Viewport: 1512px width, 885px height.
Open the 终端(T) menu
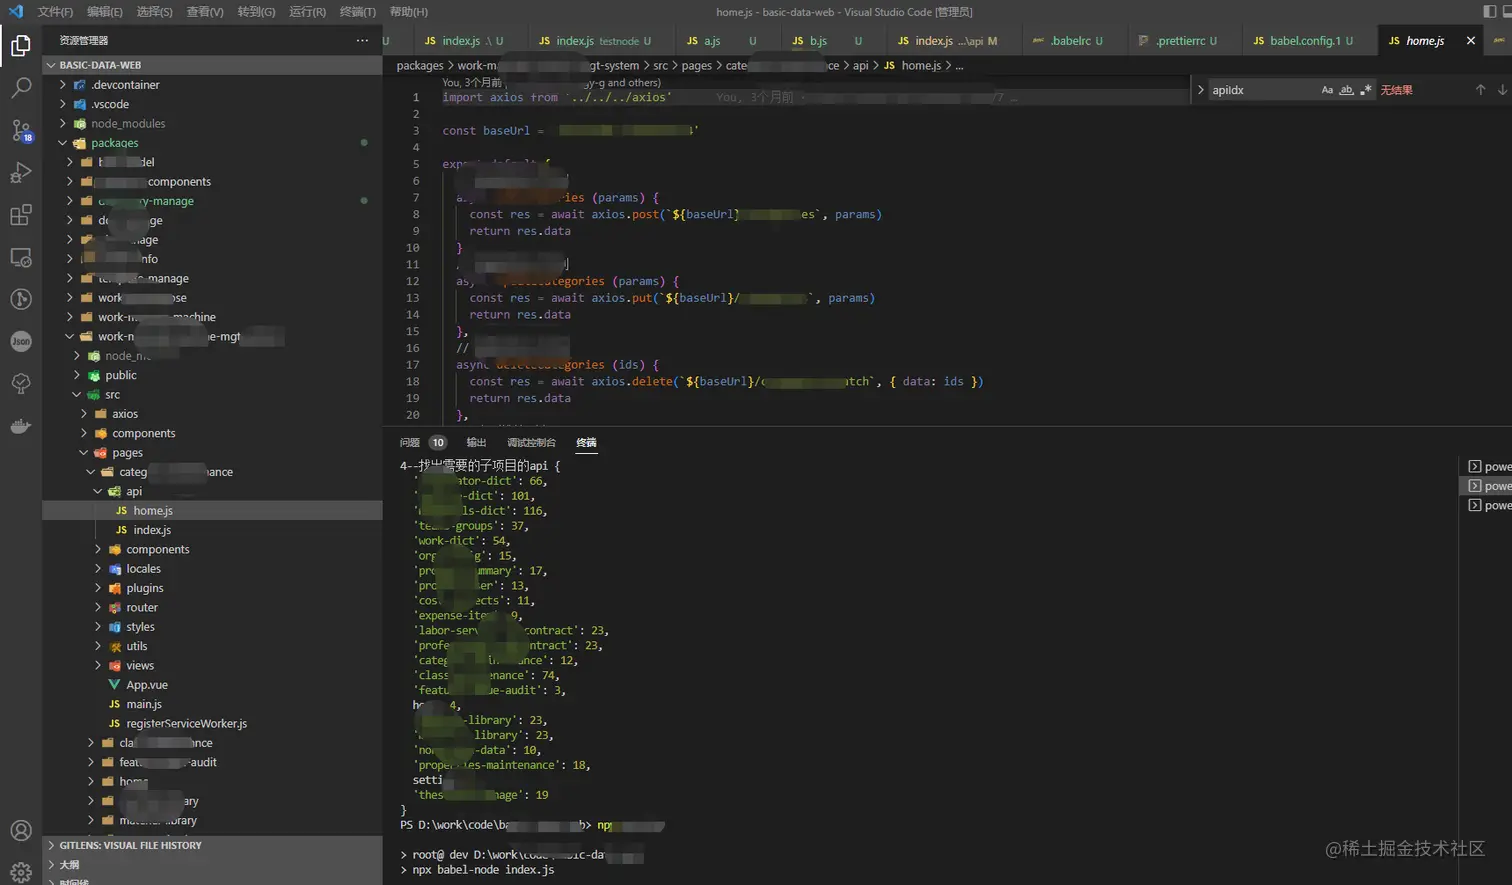(x=358, y=12)
